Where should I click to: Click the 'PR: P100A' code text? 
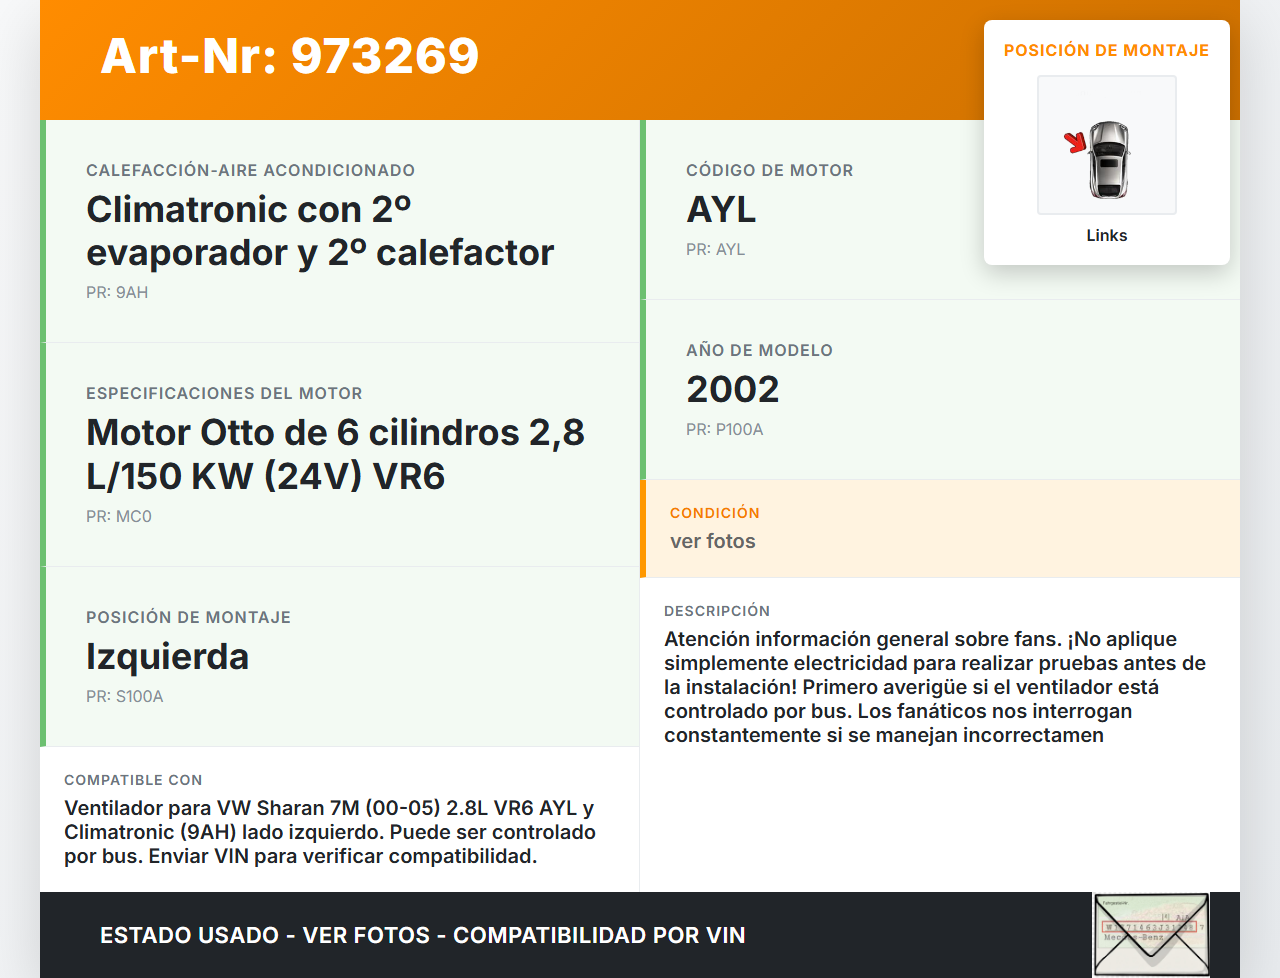724,430
